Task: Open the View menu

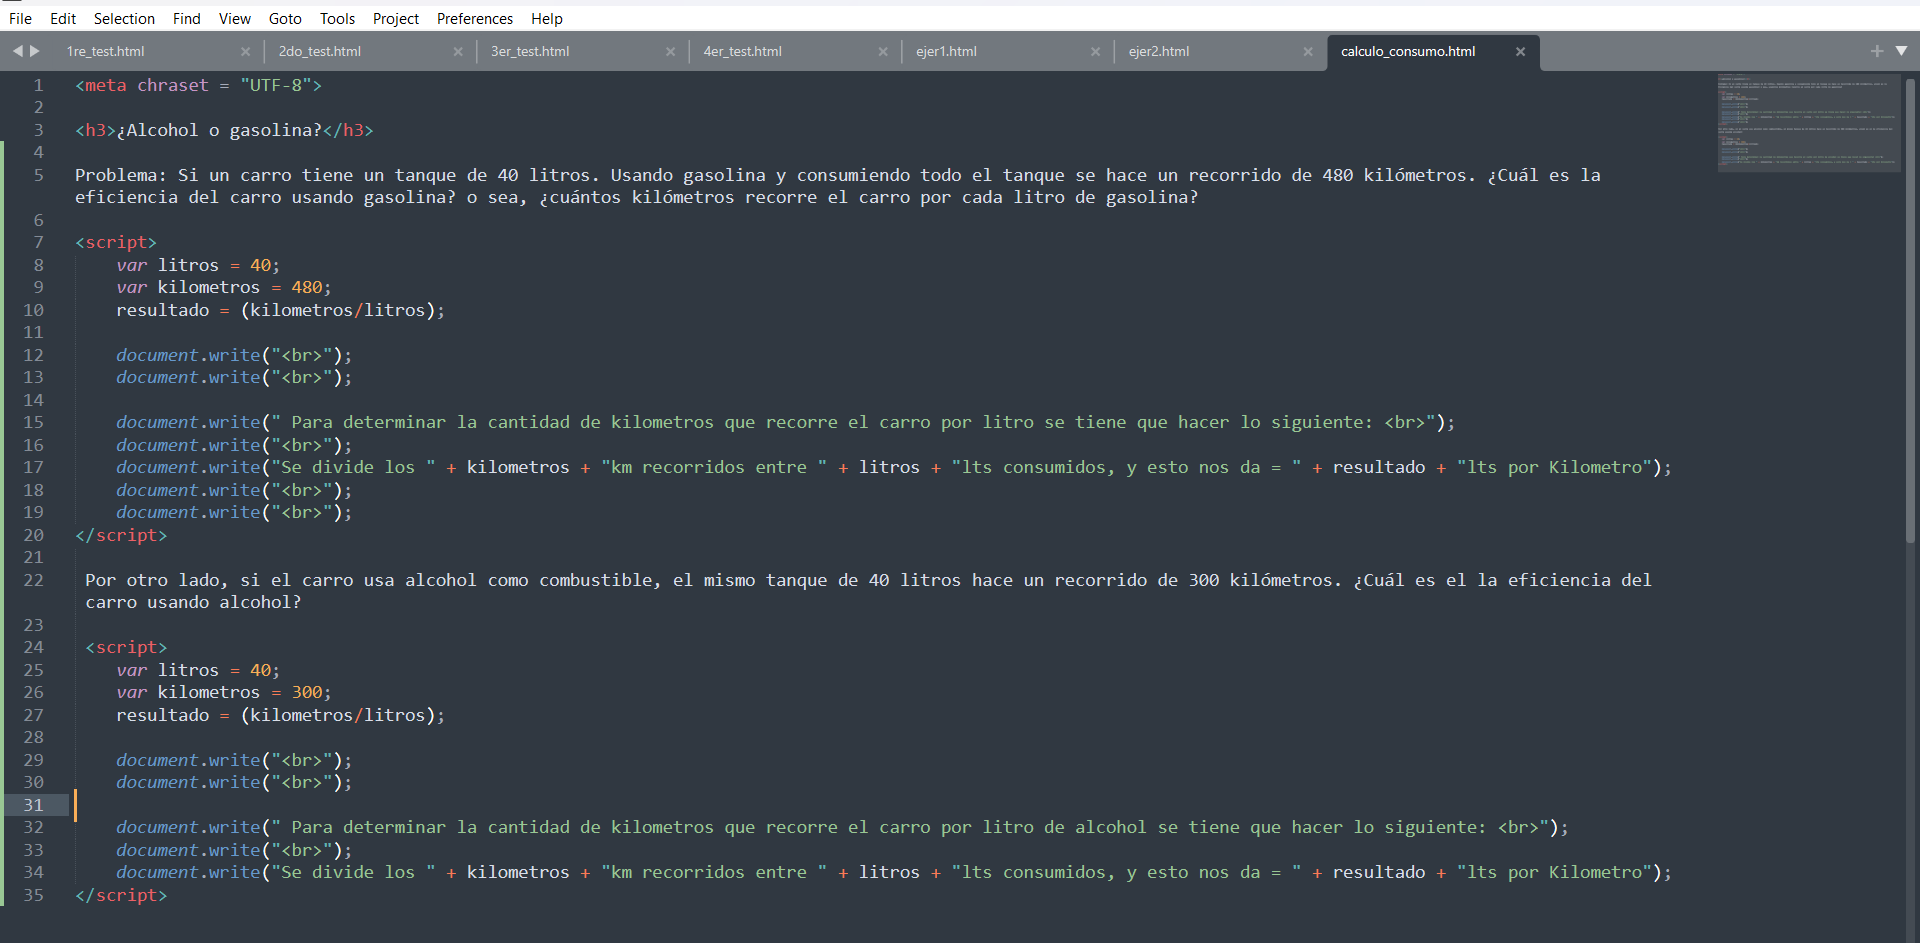Action: coord(235,18)
